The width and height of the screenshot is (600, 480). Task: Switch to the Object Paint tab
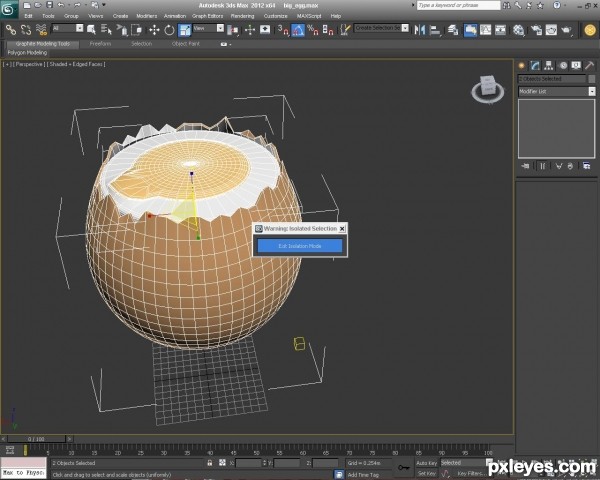186,44
